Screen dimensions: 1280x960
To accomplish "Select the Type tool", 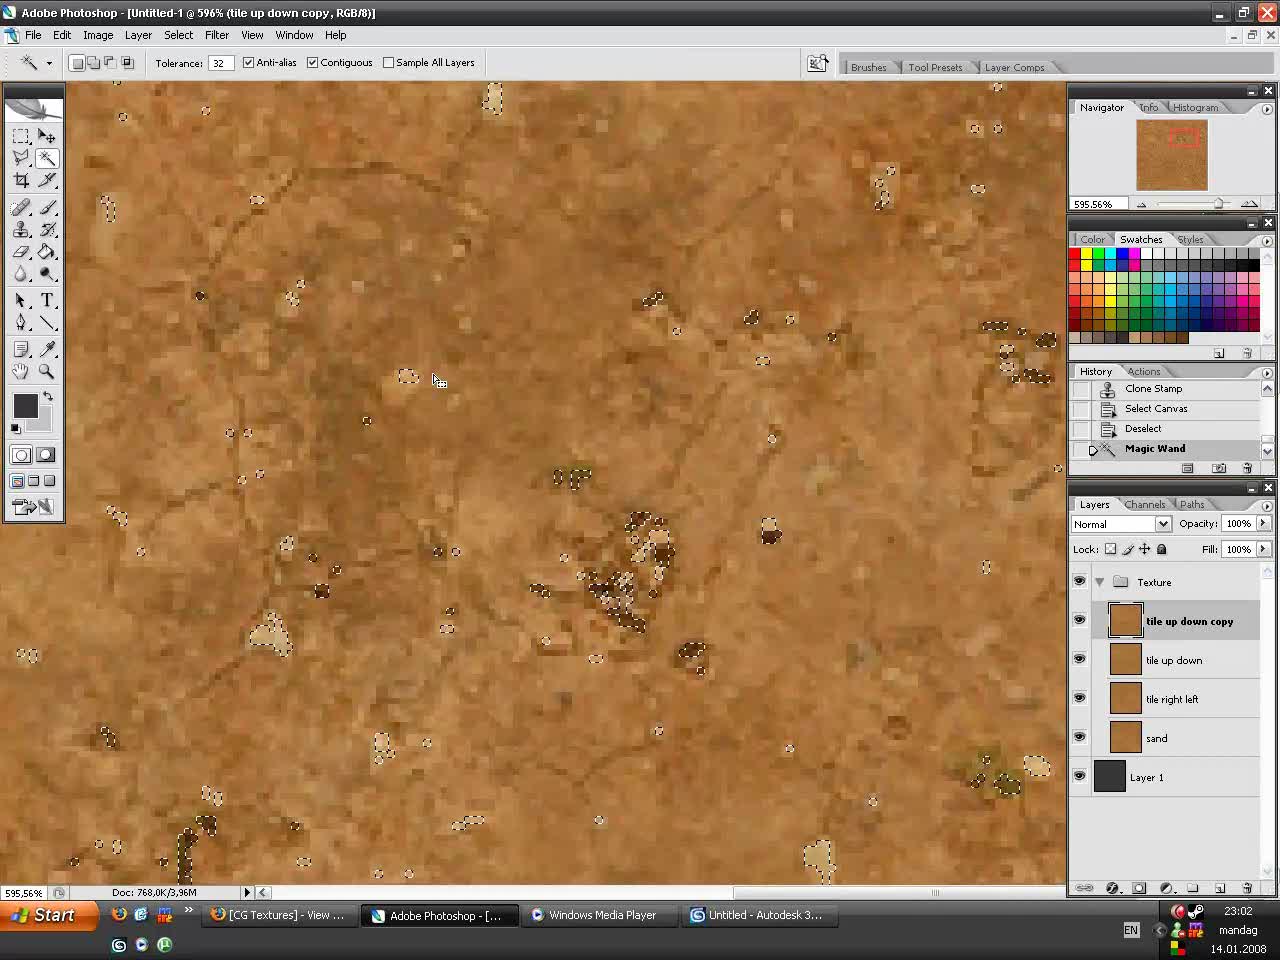I will [x=48, y=300].
